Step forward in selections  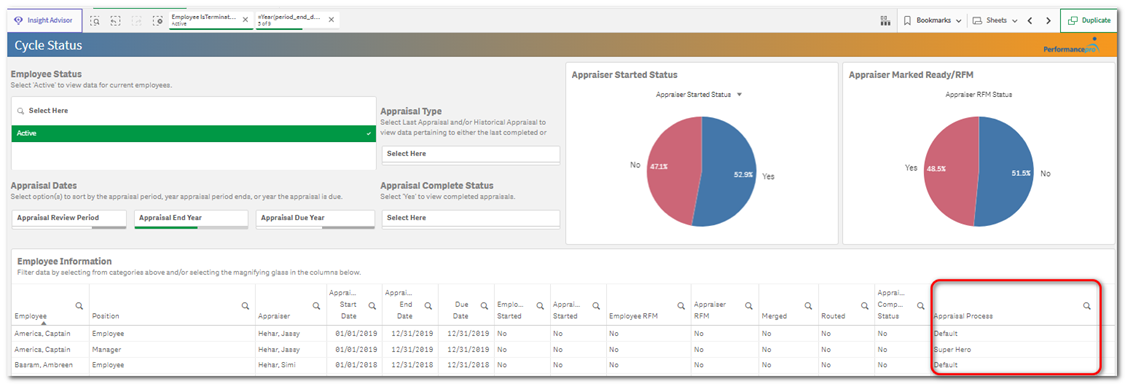click(137, 21)
